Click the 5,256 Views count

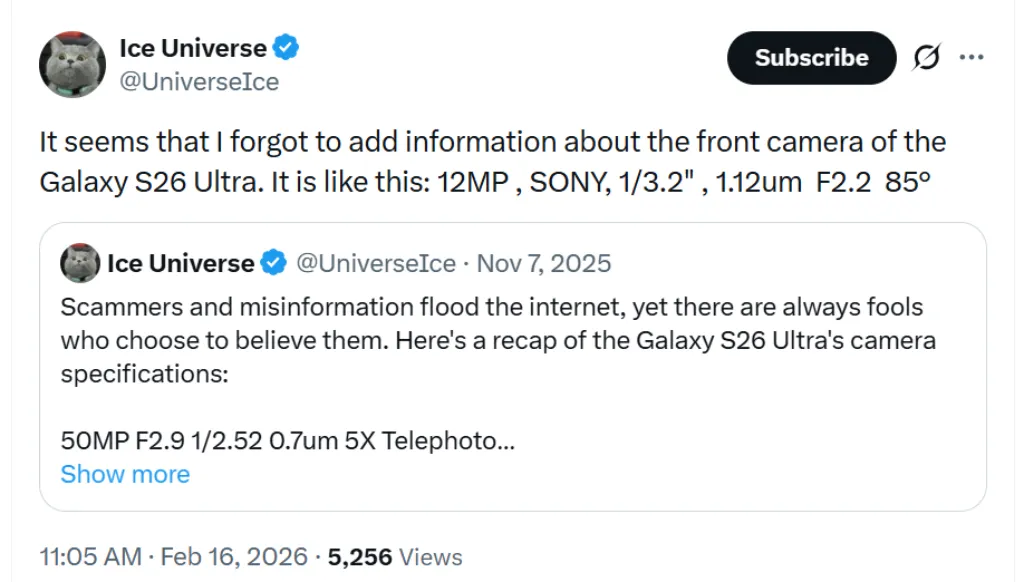click(394, 556)
